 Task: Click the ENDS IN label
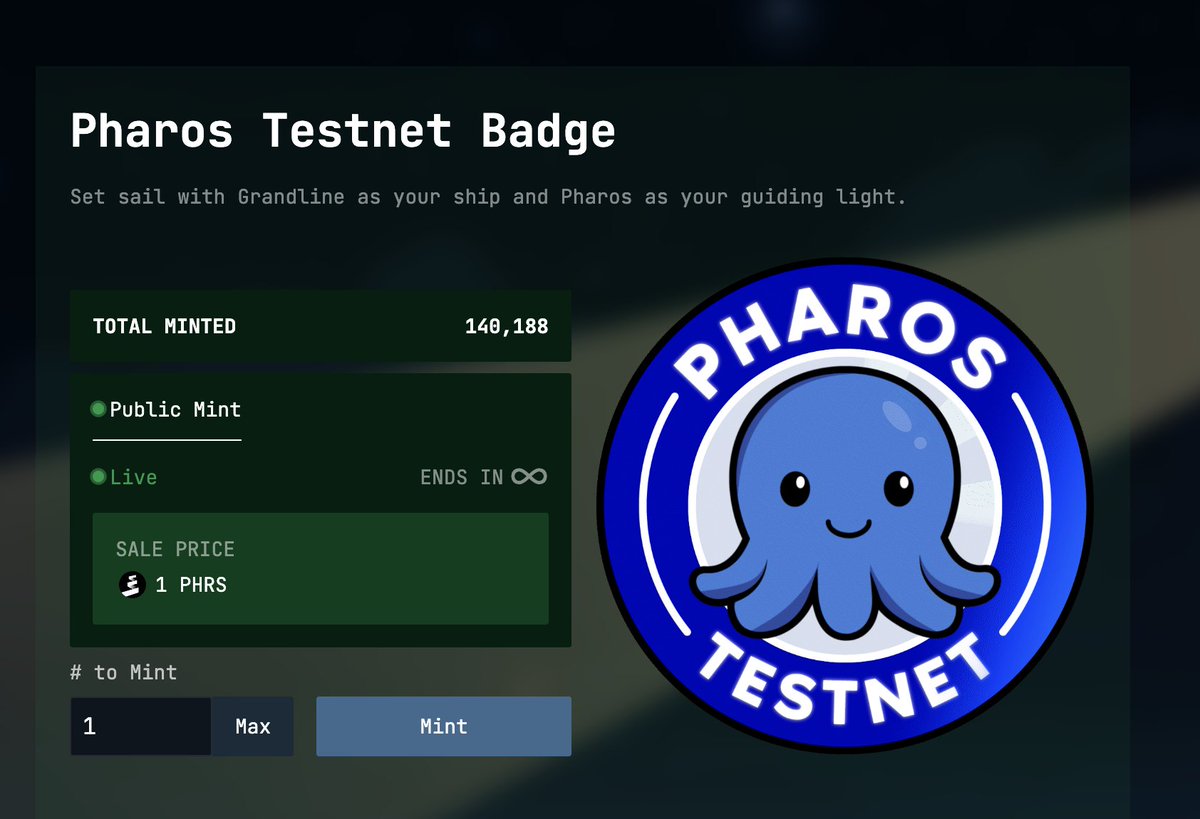tap(462, 477)
